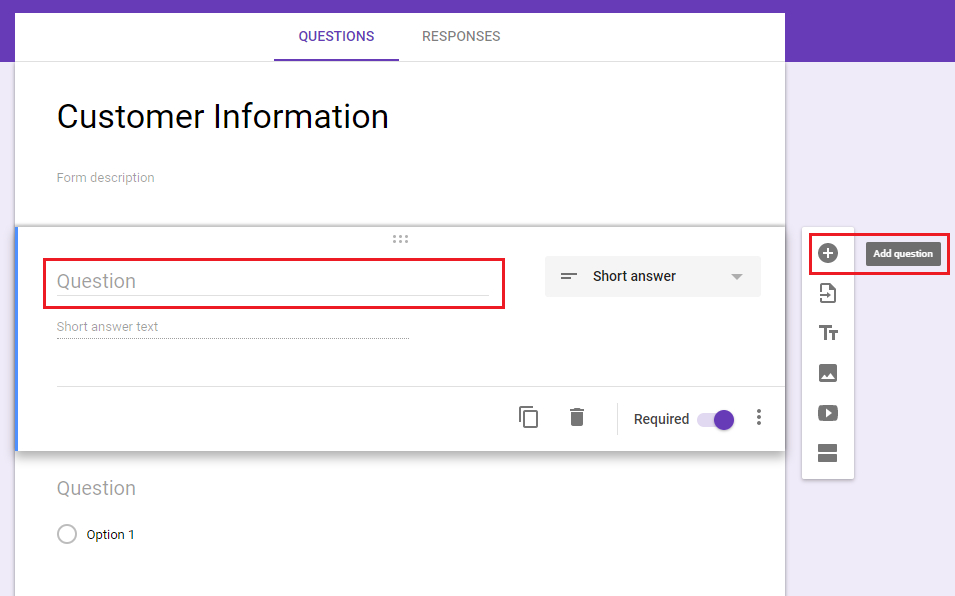
Task: Duplicate the current question
Action: (528, 417)
